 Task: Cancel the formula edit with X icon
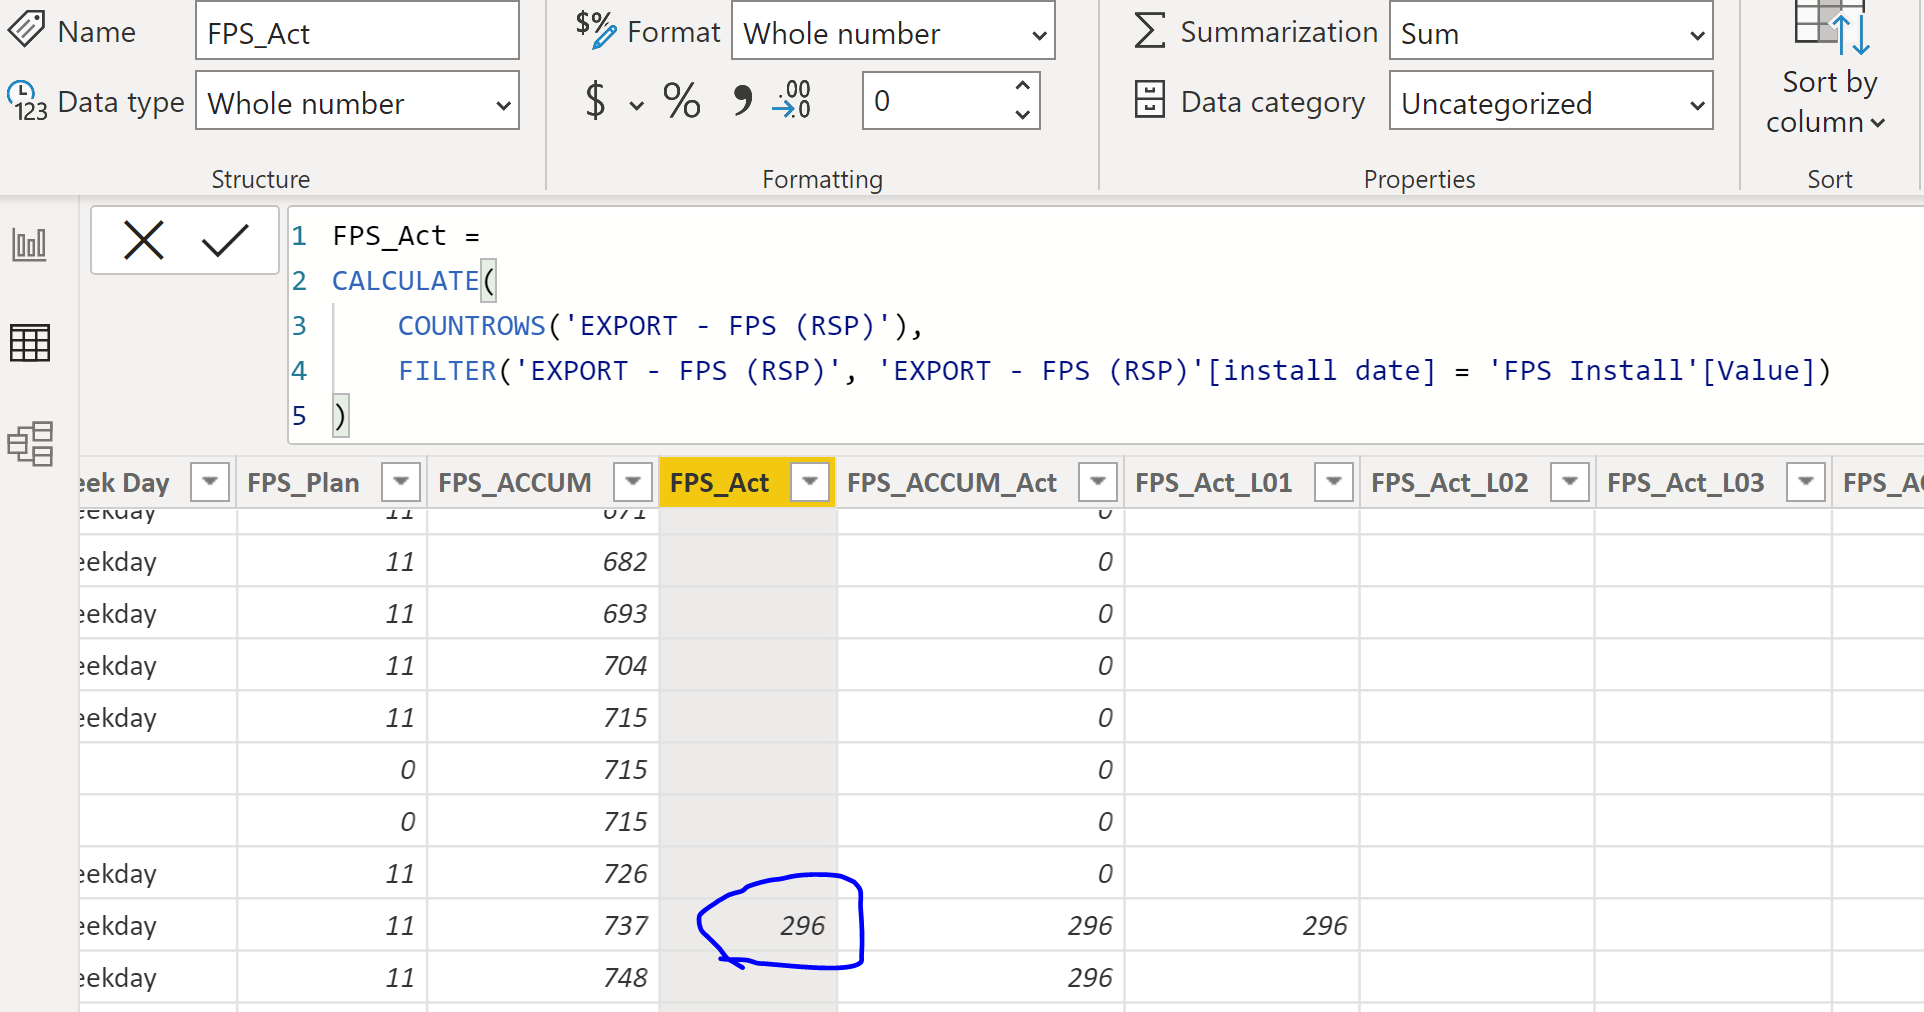click(x=144, y=240)
